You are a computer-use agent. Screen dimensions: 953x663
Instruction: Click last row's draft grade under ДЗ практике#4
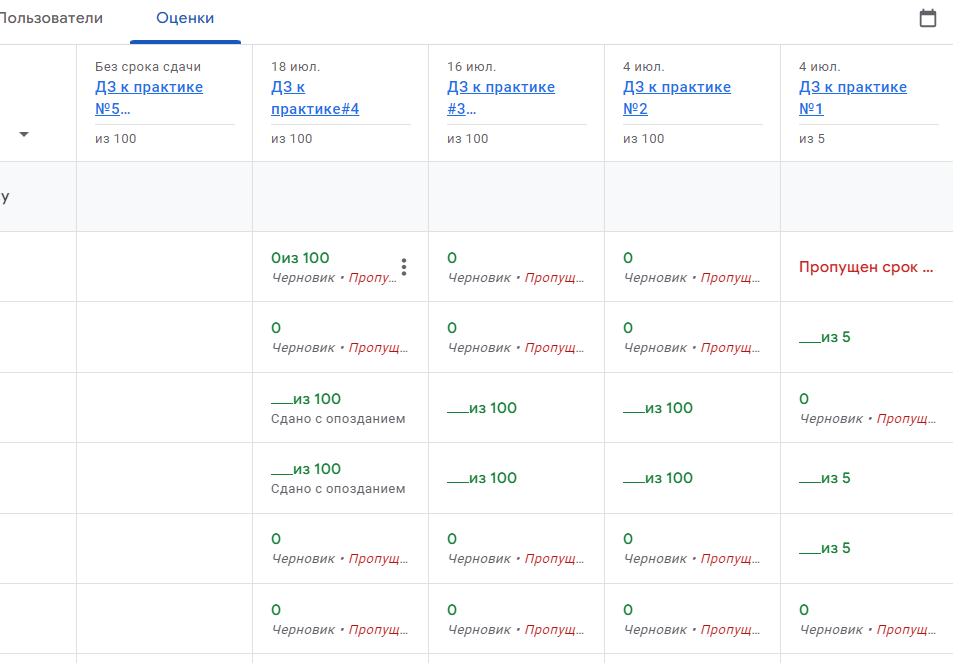point(340,619)
